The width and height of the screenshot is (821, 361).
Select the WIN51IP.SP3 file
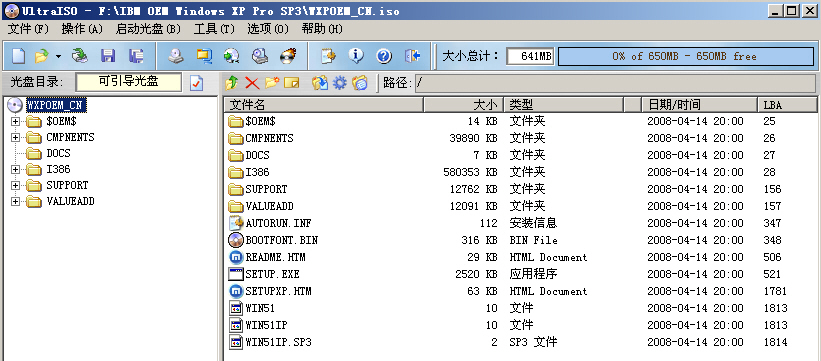click(279, 342)
